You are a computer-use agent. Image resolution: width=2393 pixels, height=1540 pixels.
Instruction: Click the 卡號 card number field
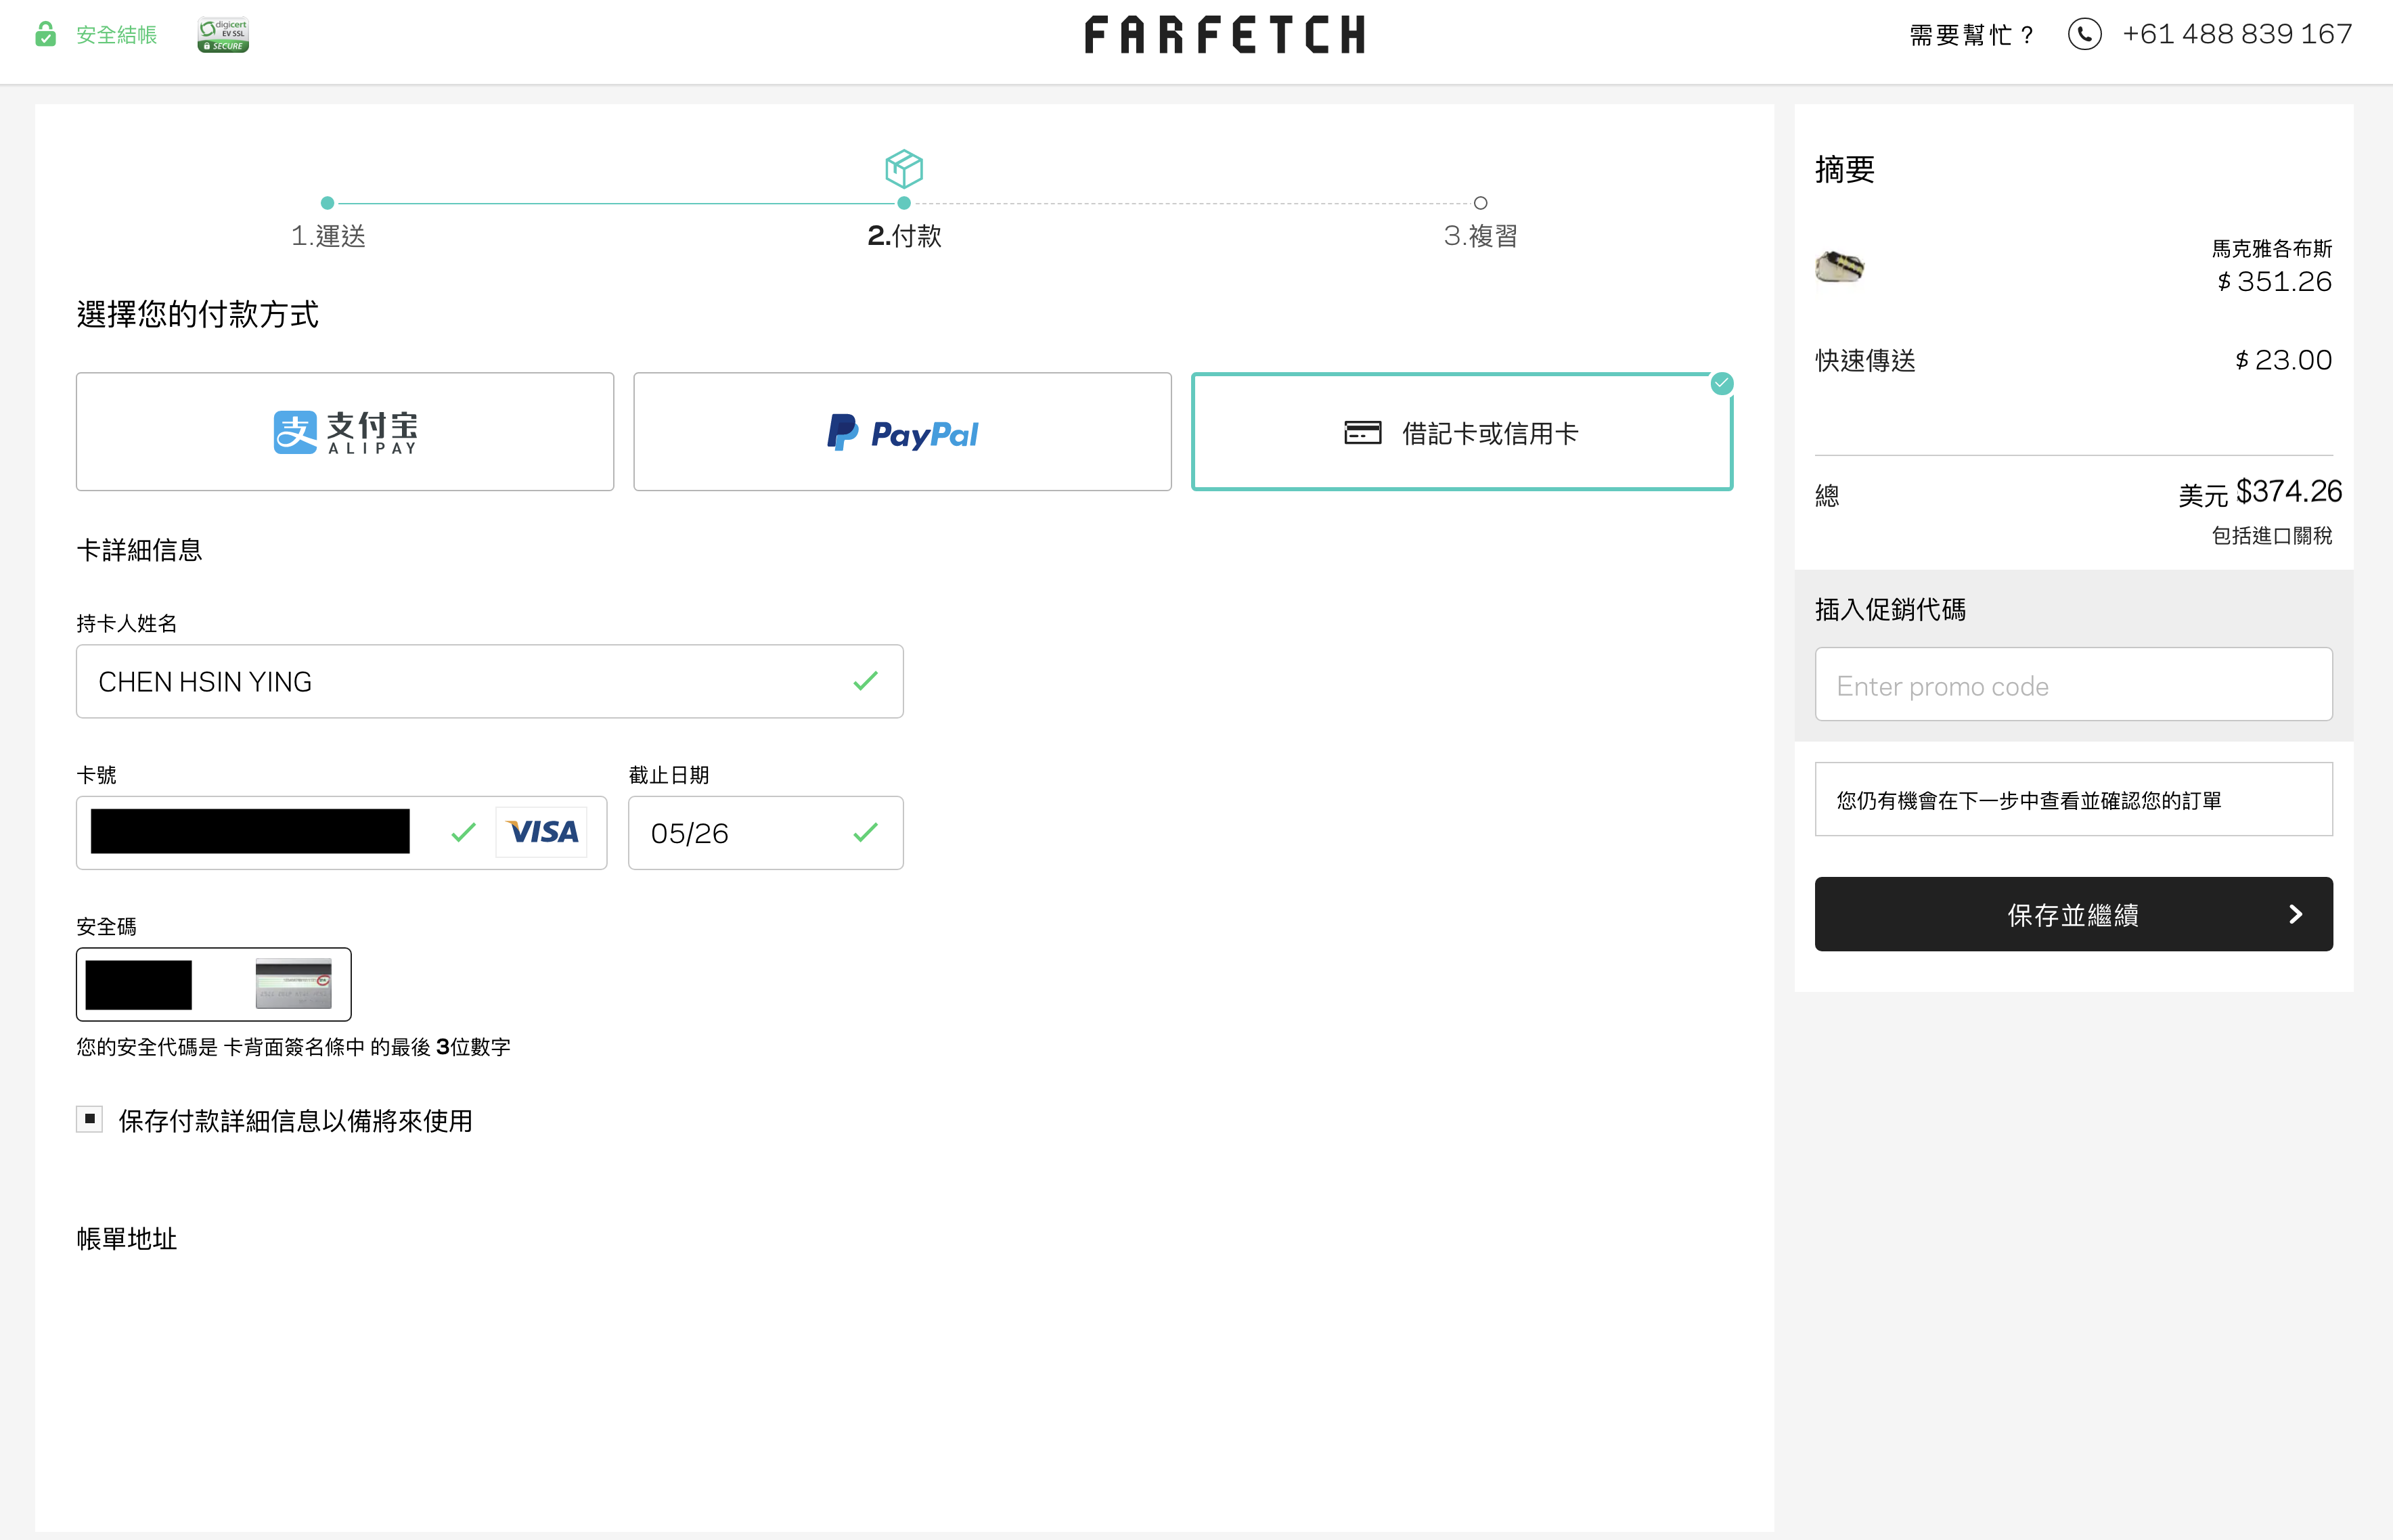pyautogui.click(x=341, y=832)
